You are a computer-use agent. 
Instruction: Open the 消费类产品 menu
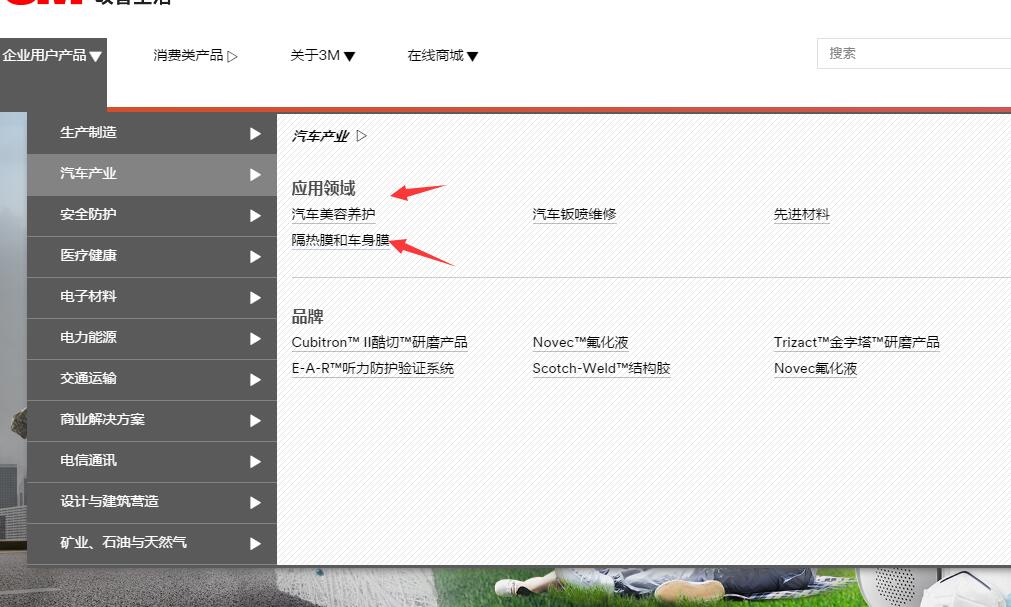pyautogui.click(x=195, y=55)
